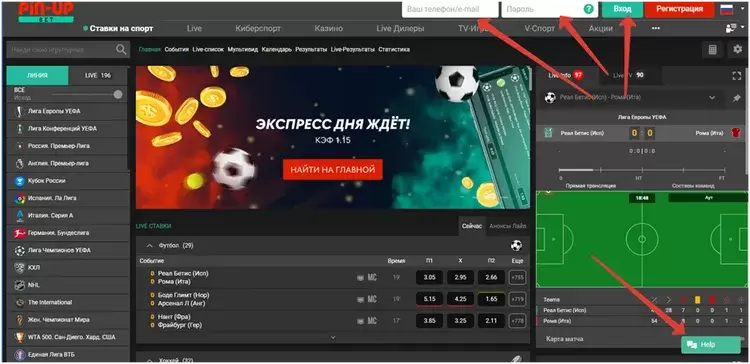Pin the Реал Бетис match widget
The height and width of the screenshot is (364, 750).
737,98
